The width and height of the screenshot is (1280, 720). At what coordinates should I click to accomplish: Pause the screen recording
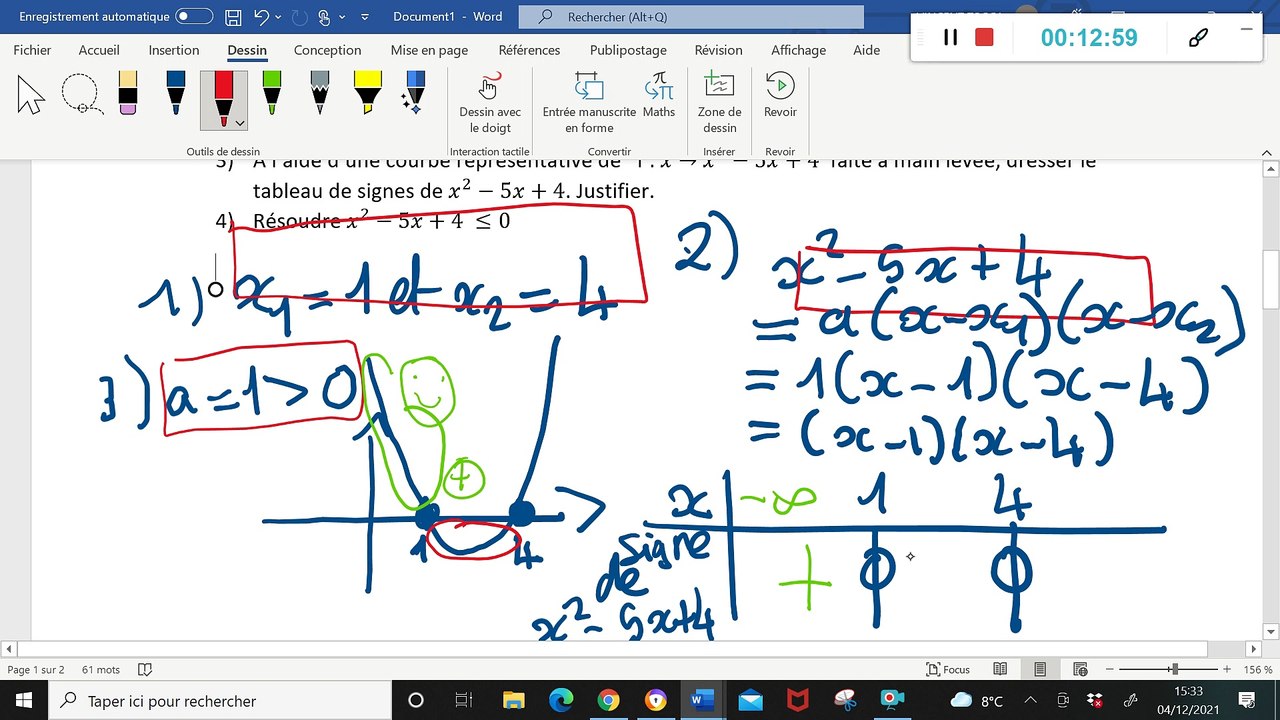coord(950,37)
